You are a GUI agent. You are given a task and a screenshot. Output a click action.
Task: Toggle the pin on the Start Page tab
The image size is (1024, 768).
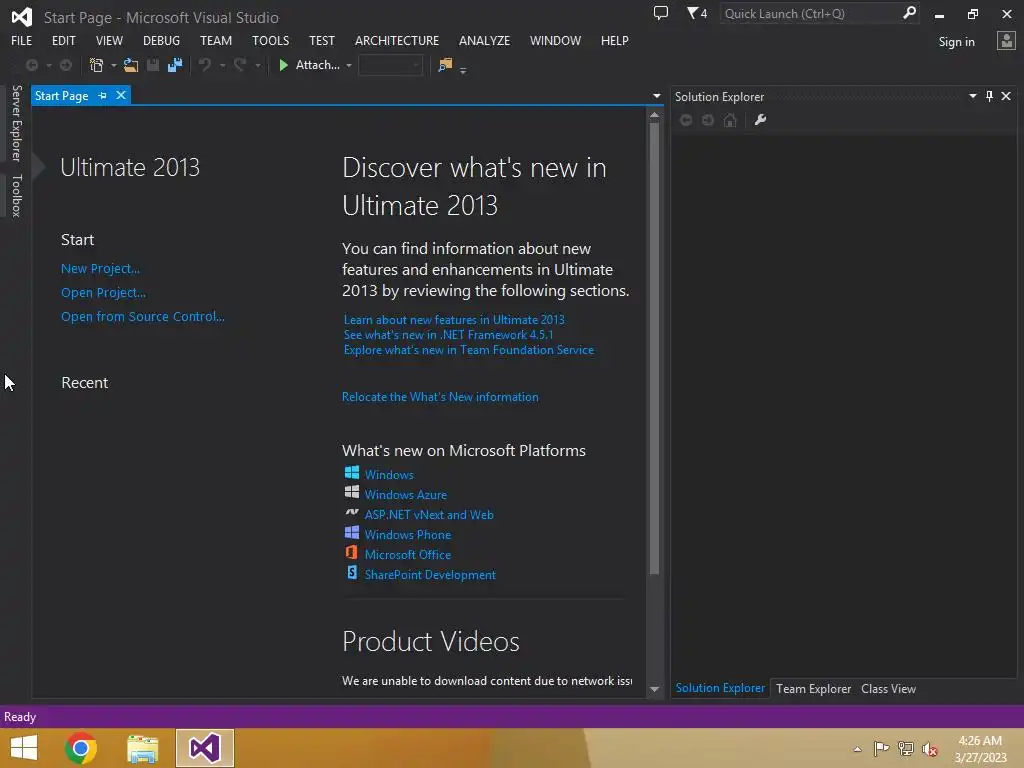coord(103,96)
